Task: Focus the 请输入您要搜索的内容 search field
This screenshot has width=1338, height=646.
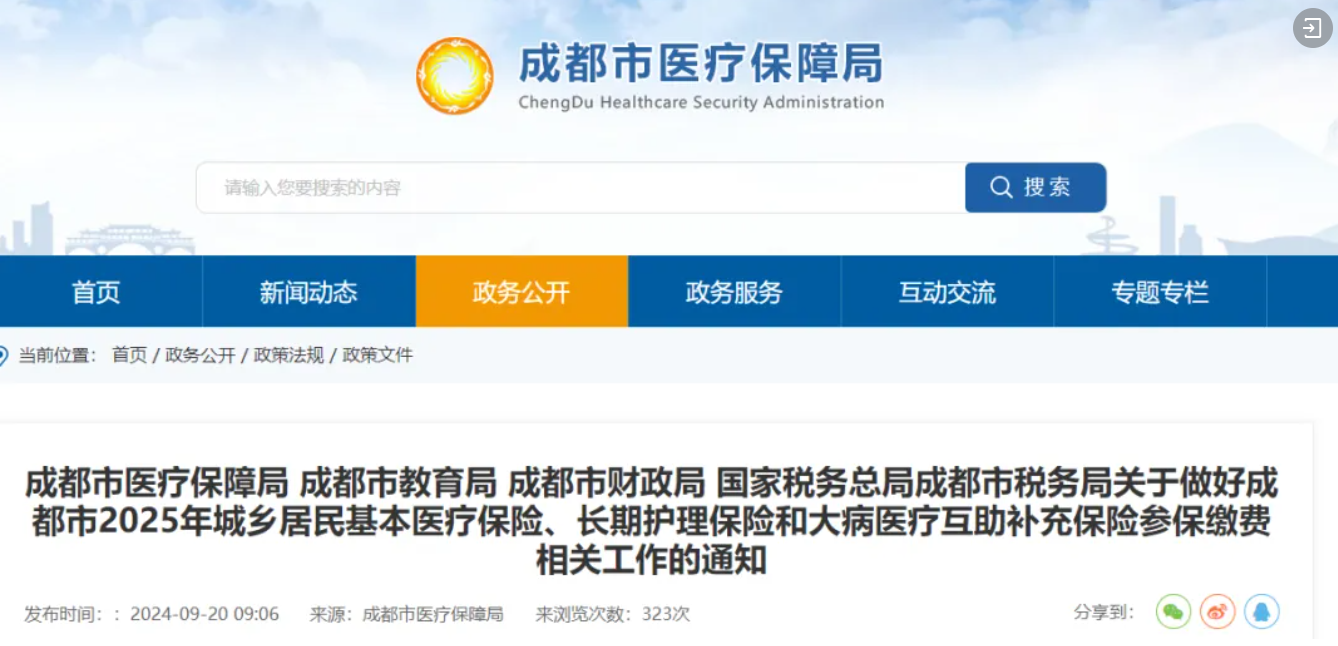Action: coord(580,188)
